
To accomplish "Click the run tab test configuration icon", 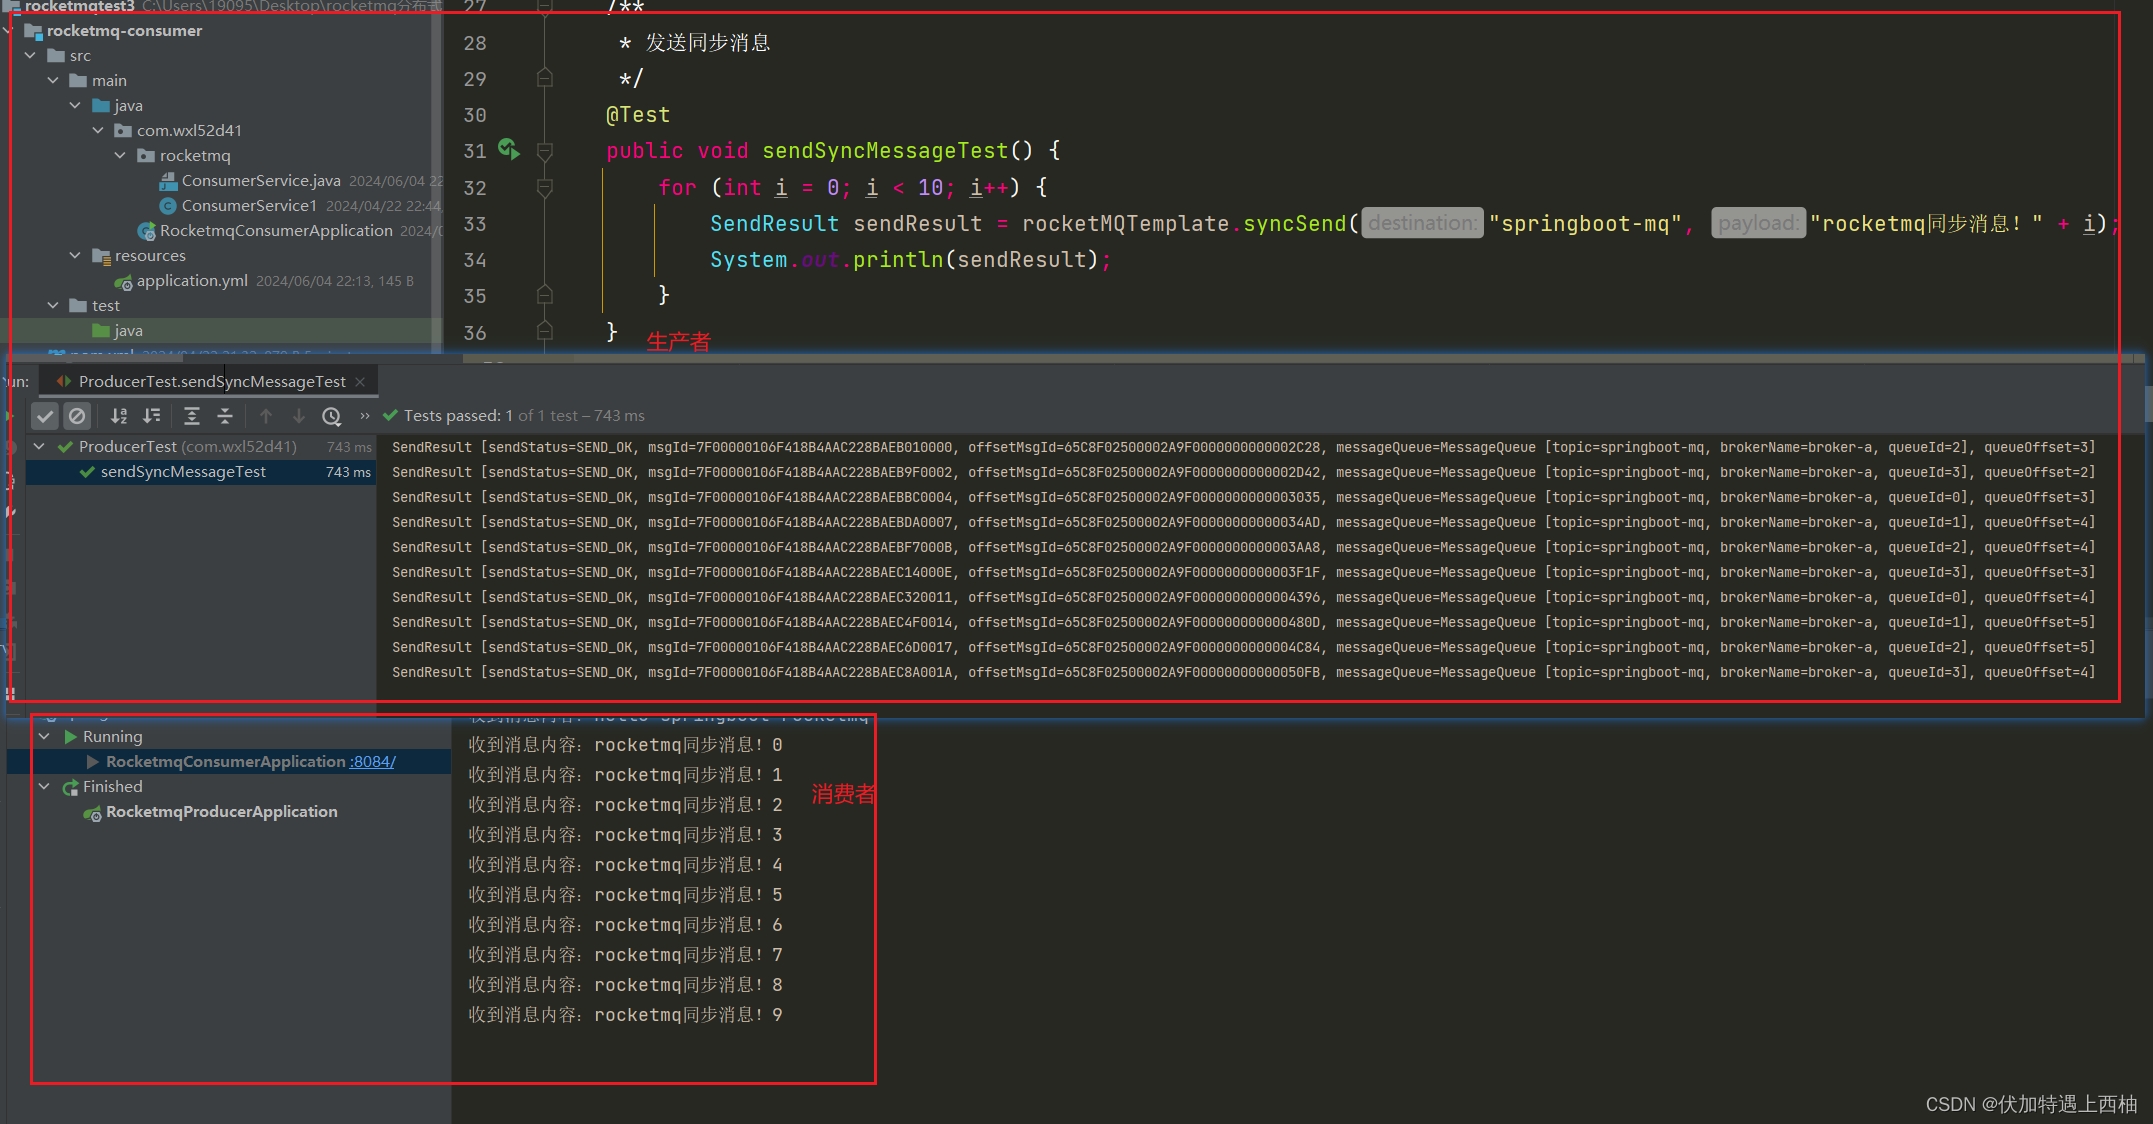I will pos(64,382).
